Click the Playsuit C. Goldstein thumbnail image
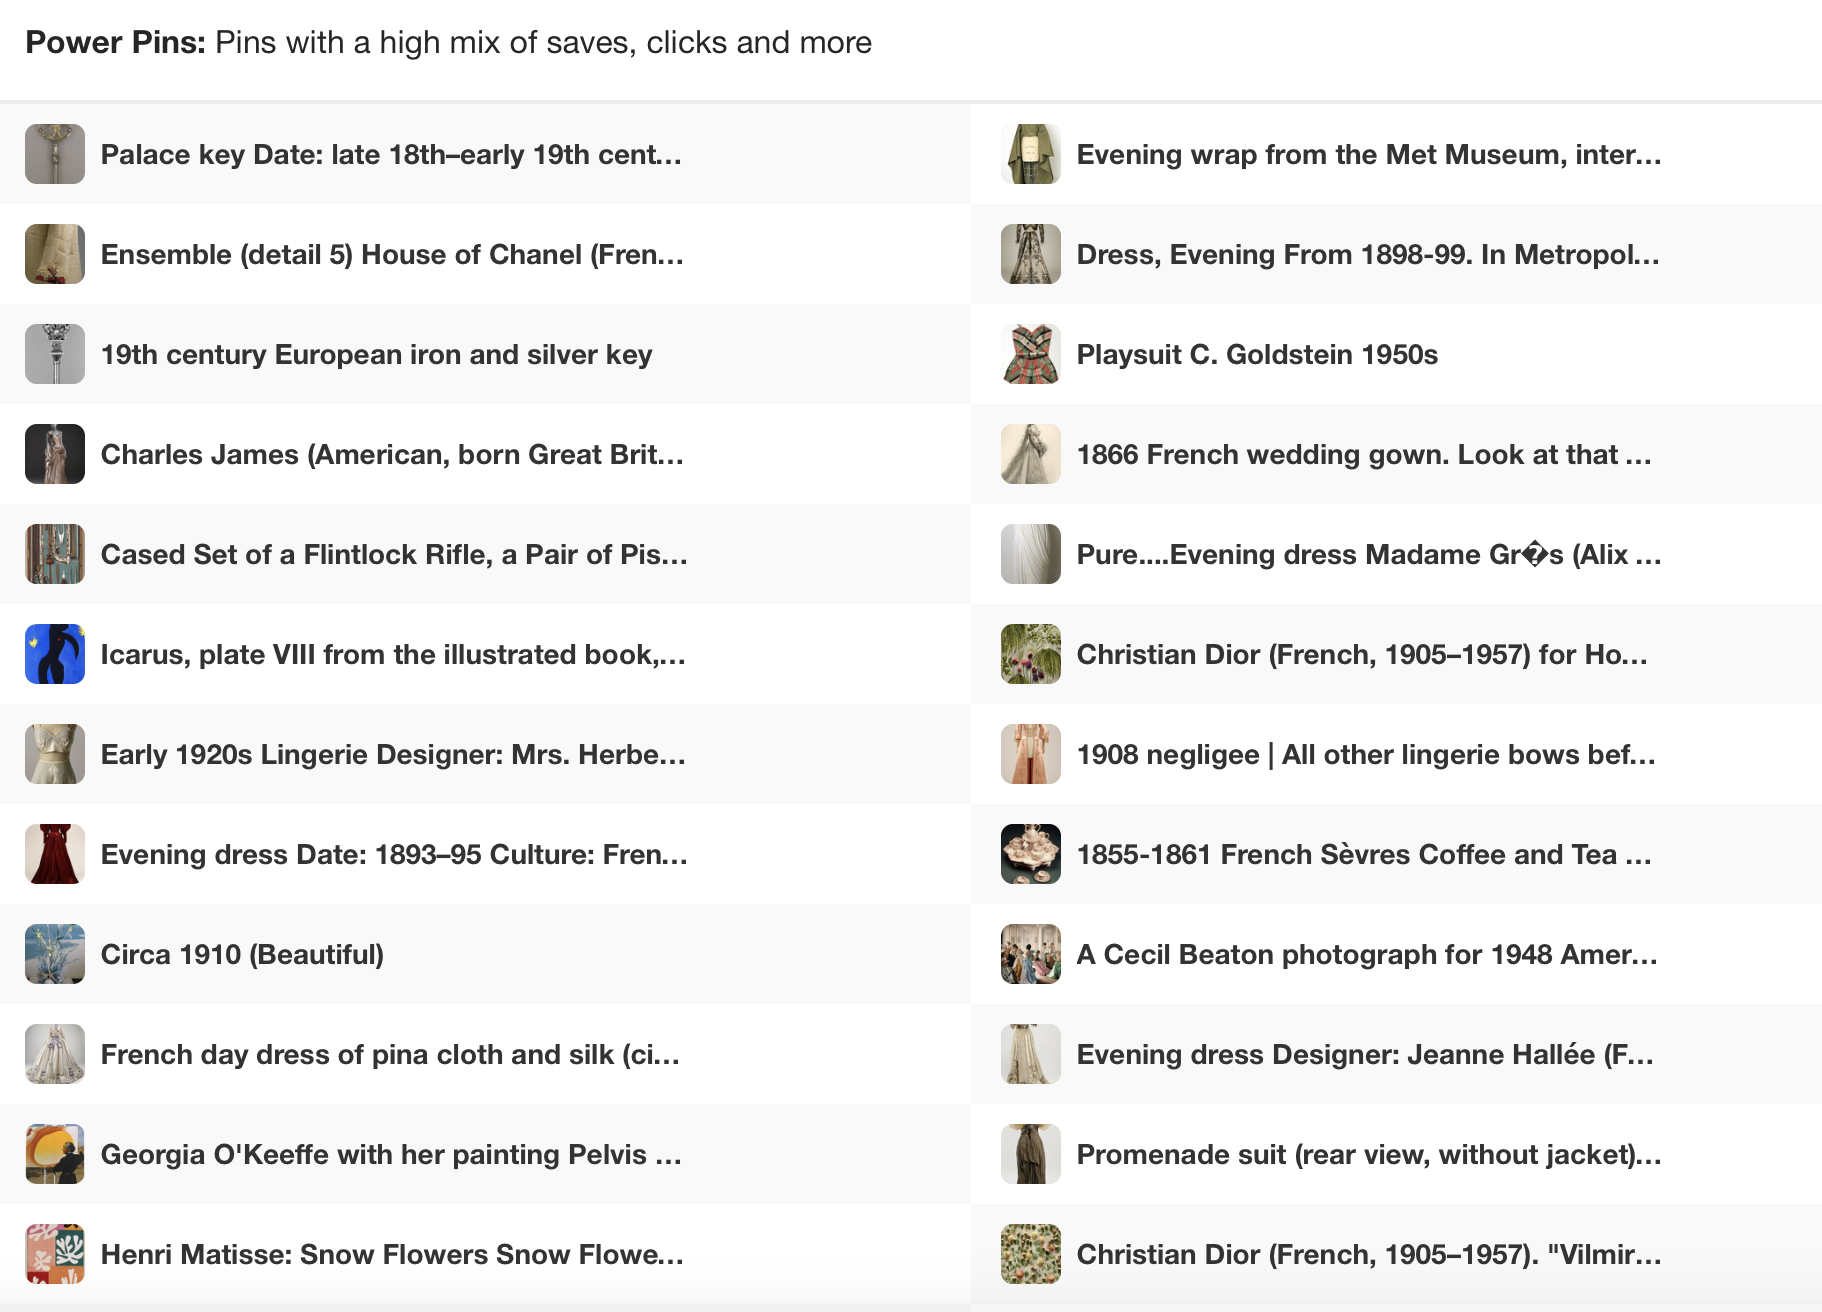The width and height of the screenshot is (1822, 1312). pos(1031,354)
